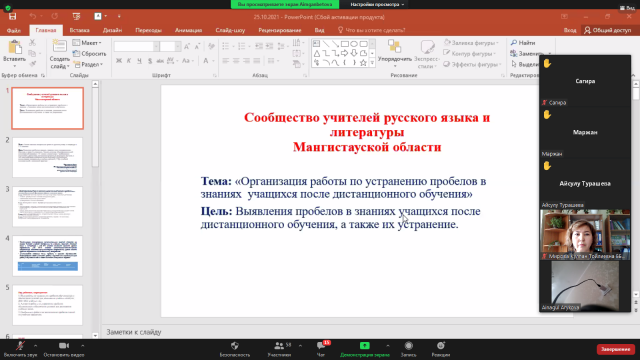The image size is (640, 360).
Task: Switch to the Design (Дизайн) tab
Action: (x=112, y=30)
